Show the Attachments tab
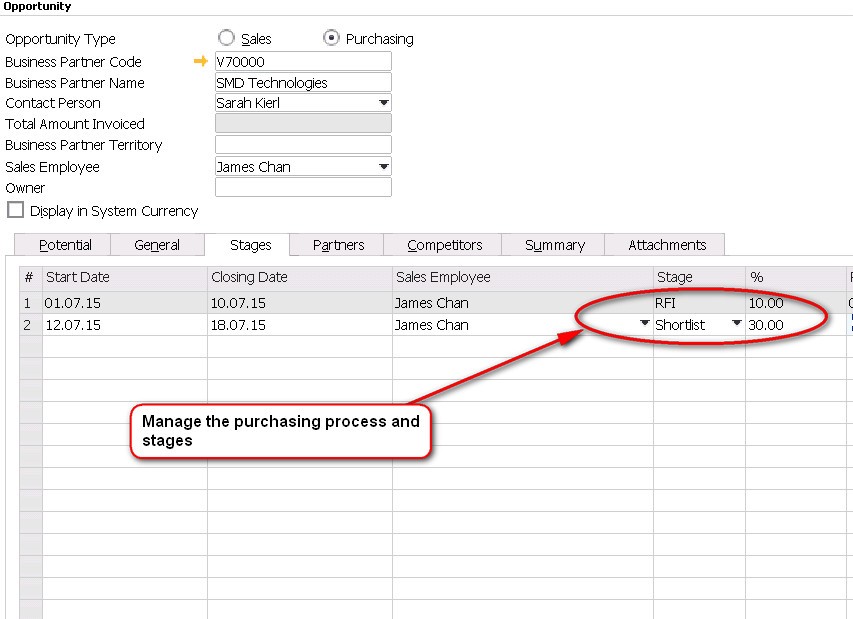The image size is (853, 619). pos(667,245)
